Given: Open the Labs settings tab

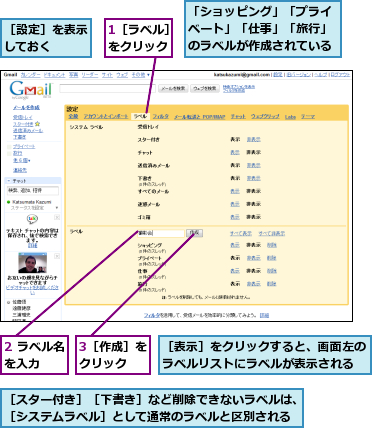Looking at the screenshot, I should pos(290,117).
